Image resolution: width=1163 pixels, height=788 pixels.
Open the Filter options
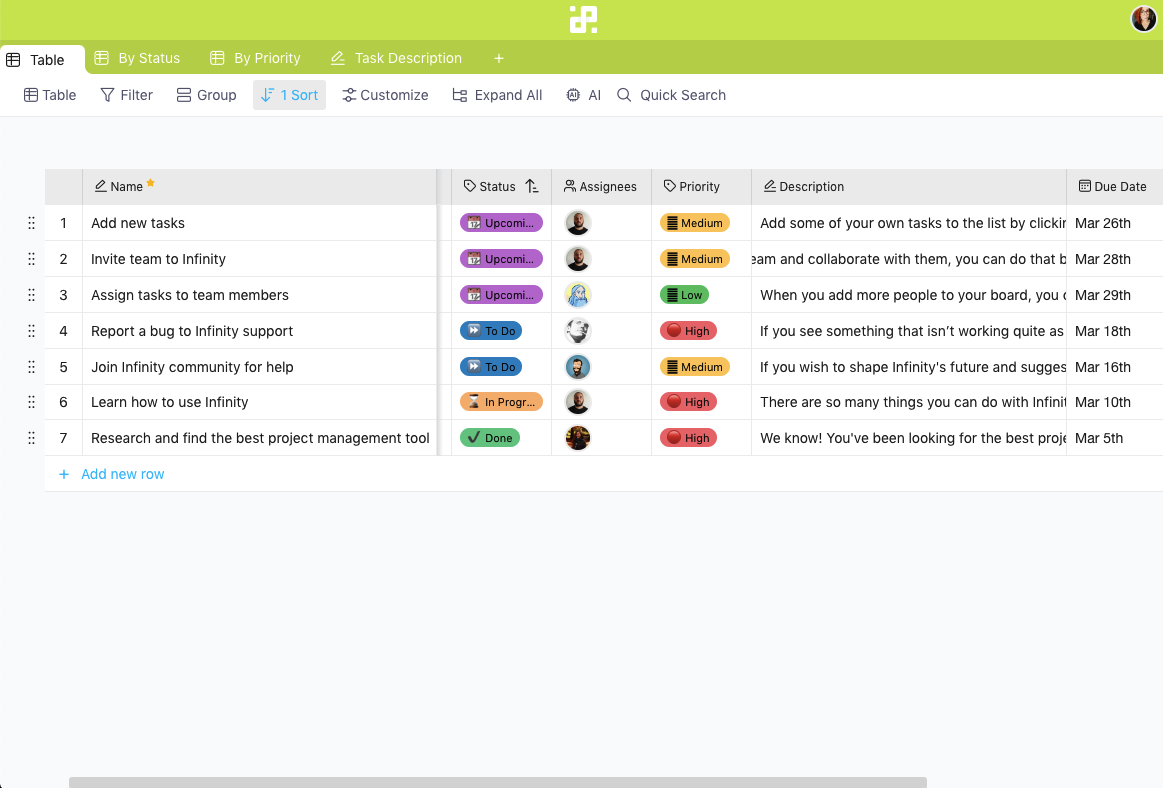click(126, 95)
